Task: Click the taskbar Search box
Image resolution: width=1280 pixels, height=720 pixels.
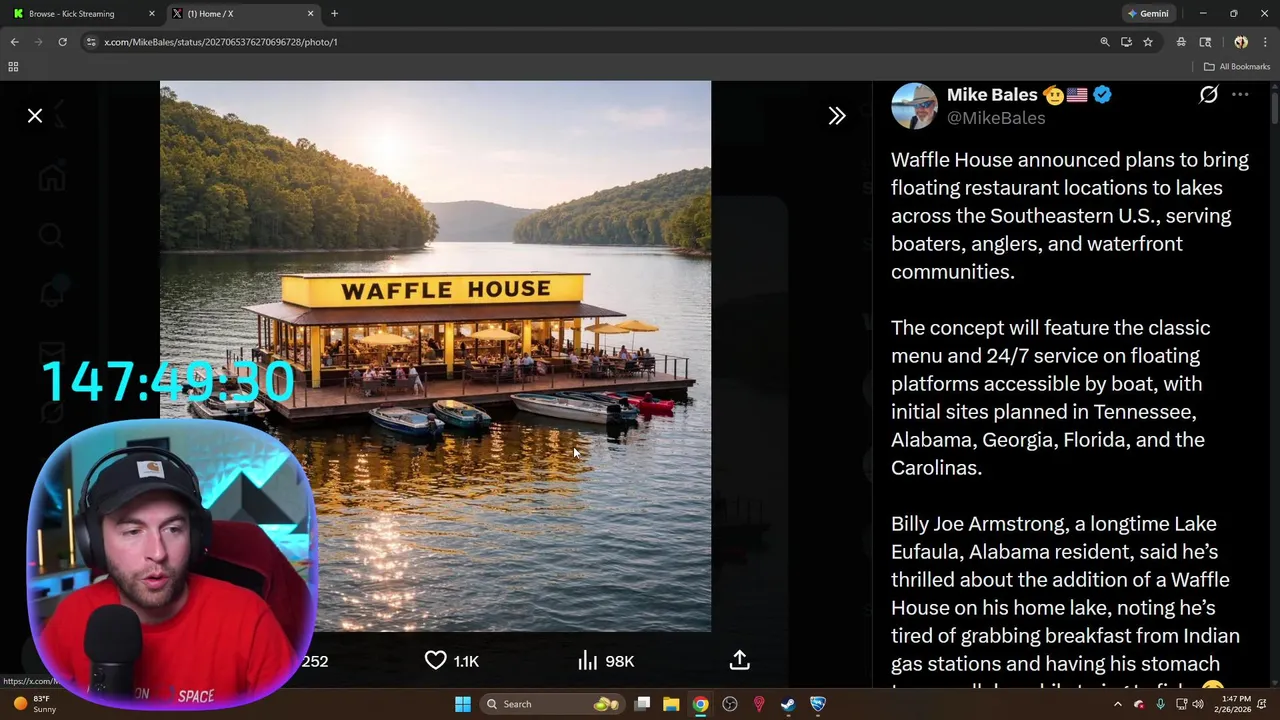Action: (551, 704)
